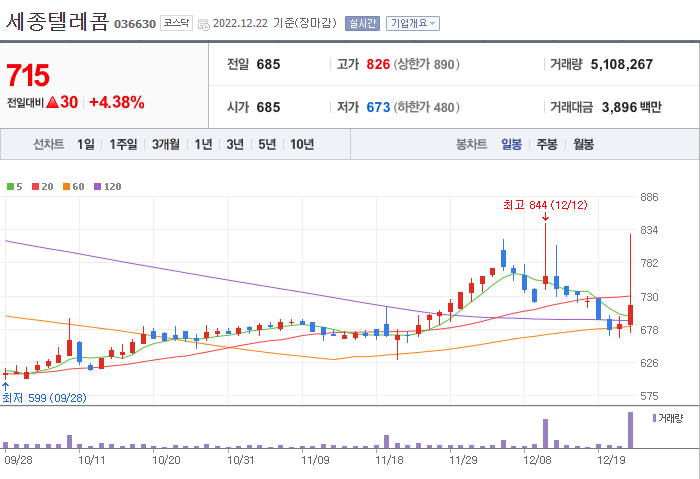Viewport: 700px width, 479px height.
Task: Click the 실시간 real-time button
Action: (362, 24)
